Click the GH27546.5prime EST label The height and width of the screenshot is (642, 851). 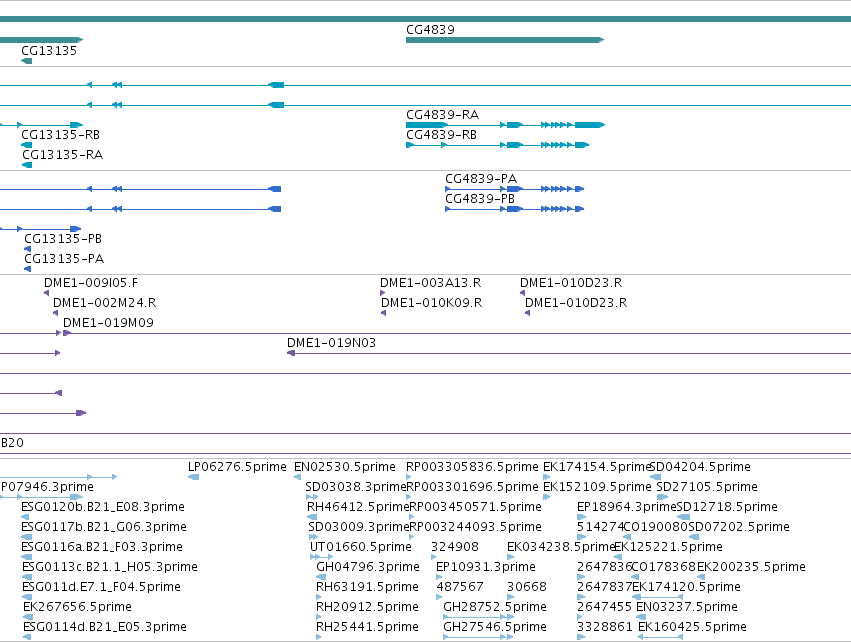click(495, 627)
